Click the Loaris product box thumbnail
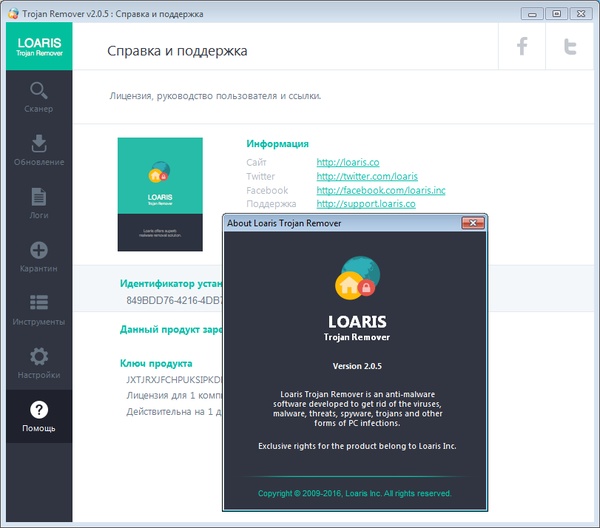The width and height of the screenshot is (600, 528). click(160, 194)
